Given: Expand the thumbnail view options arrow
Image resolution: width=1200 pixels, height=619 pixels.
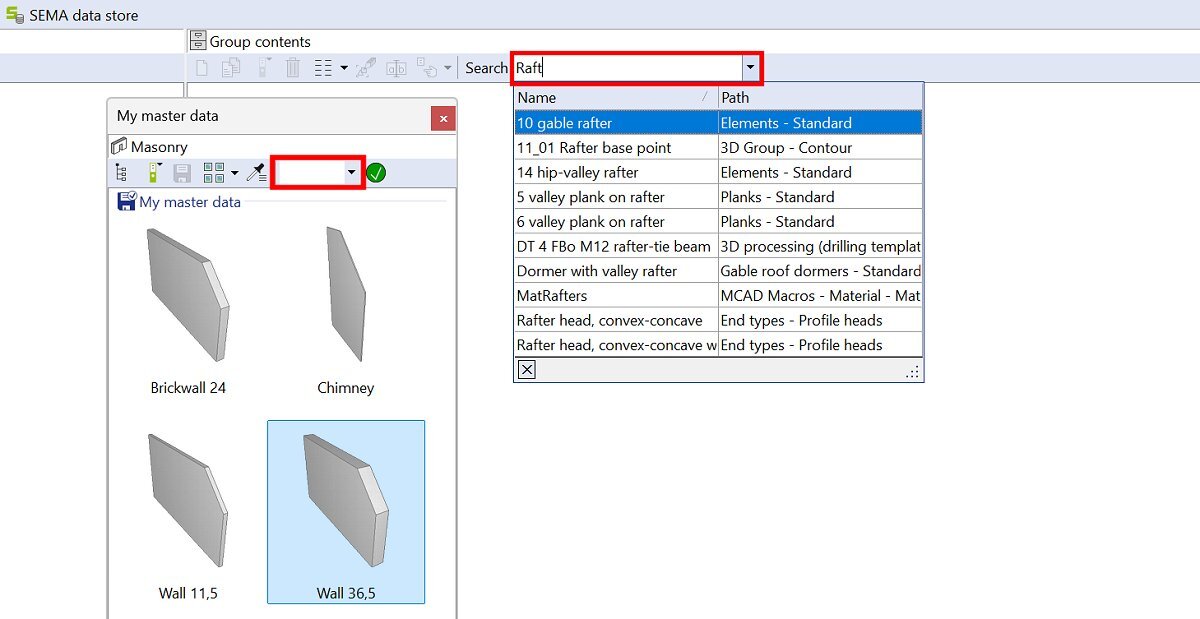Looking at the screenshot, I should (x=235, y=173).
